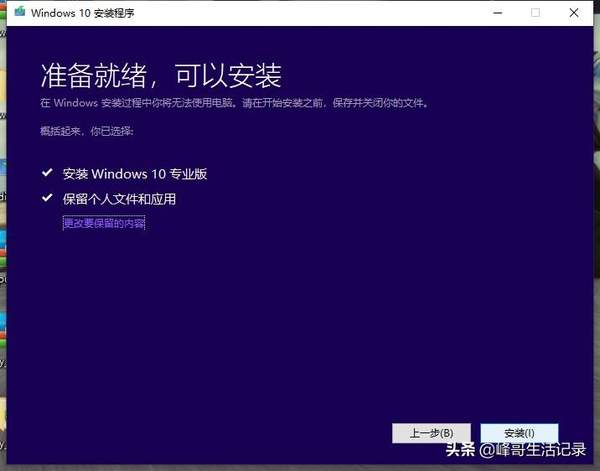Select the 保留个人文件和应用 text
The width and height of the screenshot is (600, 471).
(x=119, y=199)
